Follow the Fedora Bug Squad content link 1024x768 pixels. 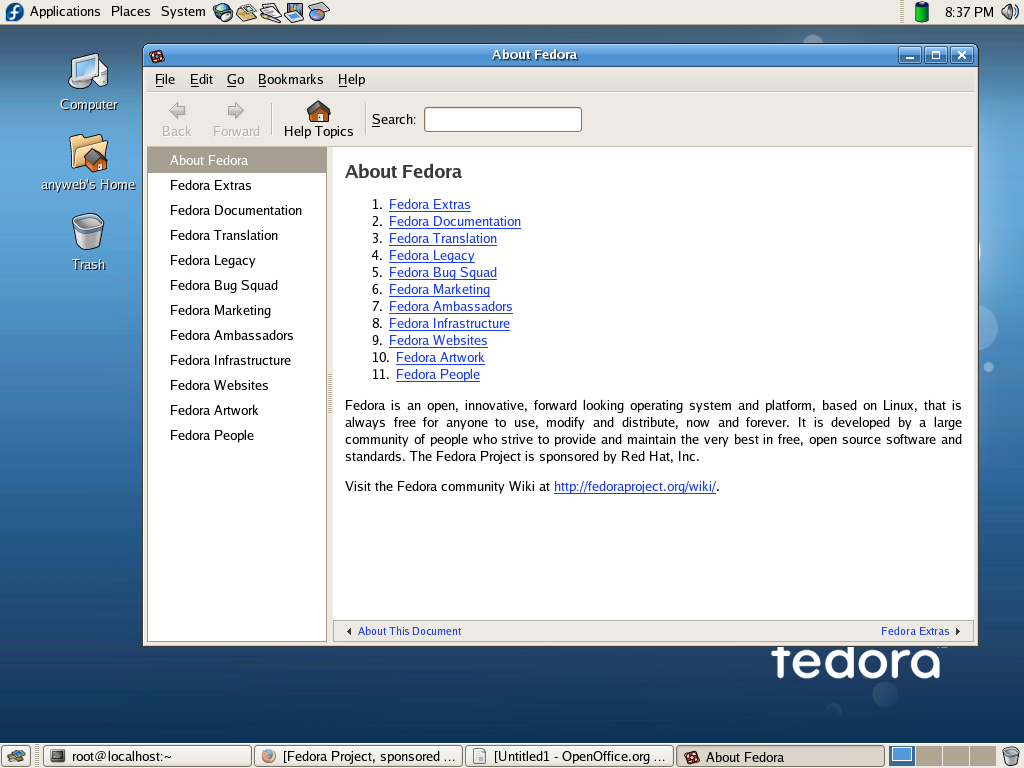pos(443,272)
